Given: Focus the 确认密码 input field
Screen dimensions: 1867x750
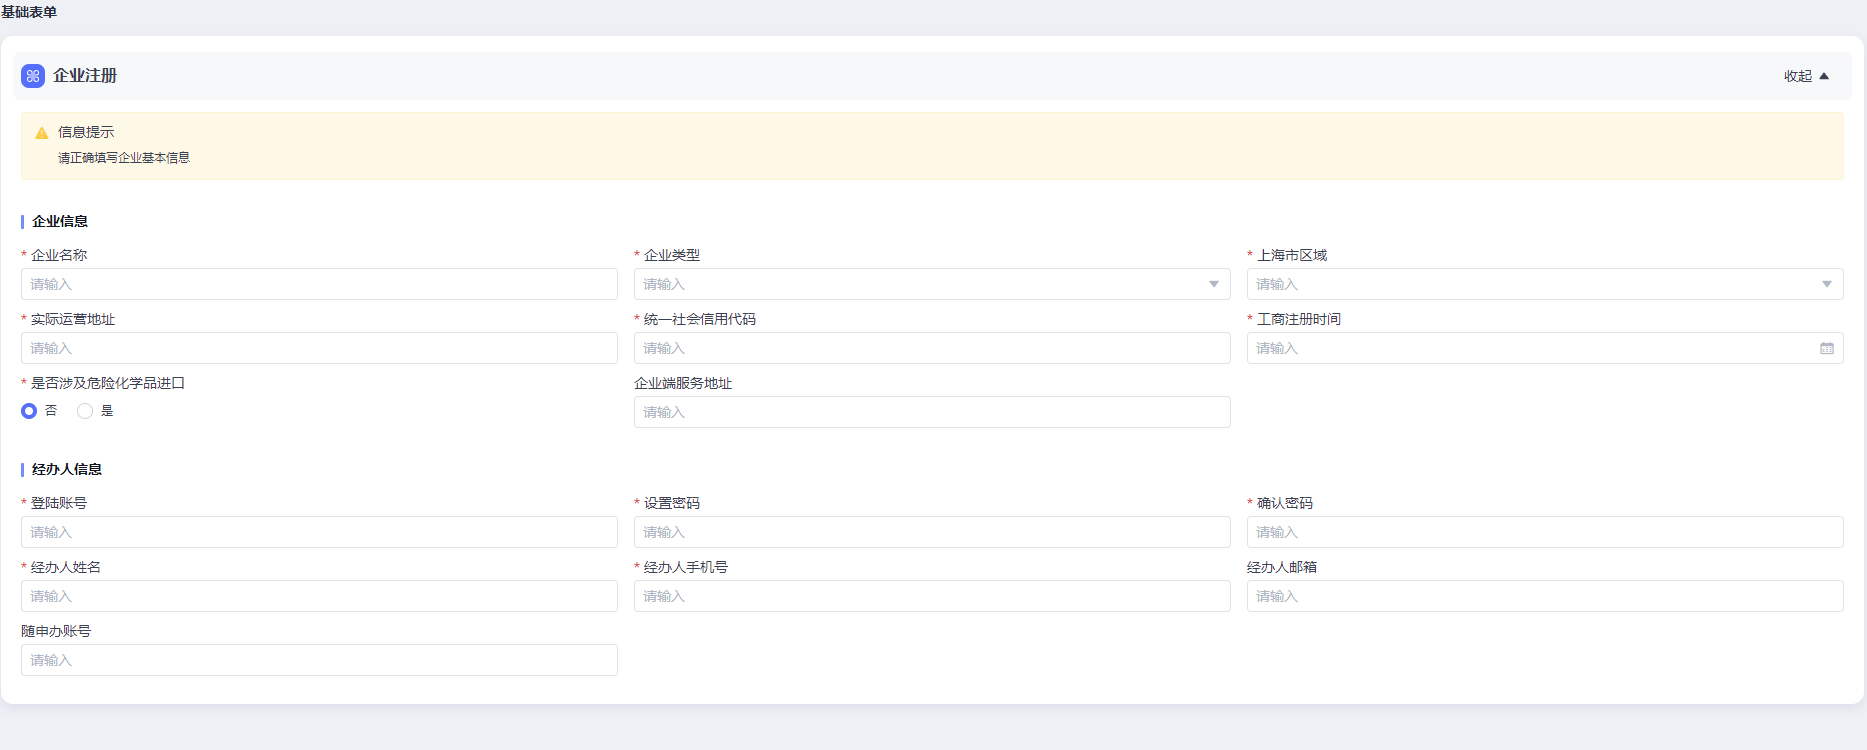Looking at the screenshot, I should pyautogui.click(x=1545, y=532).
